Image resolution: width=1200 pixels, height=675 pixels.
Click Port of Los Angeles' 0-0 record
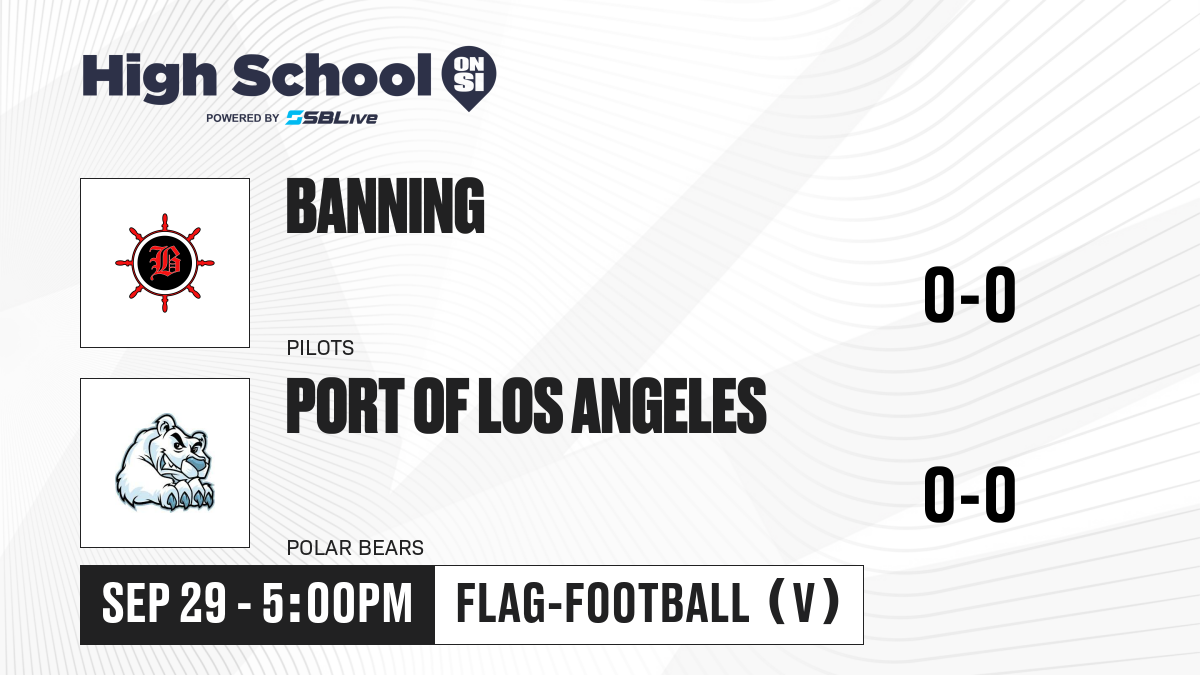point(969,496)
